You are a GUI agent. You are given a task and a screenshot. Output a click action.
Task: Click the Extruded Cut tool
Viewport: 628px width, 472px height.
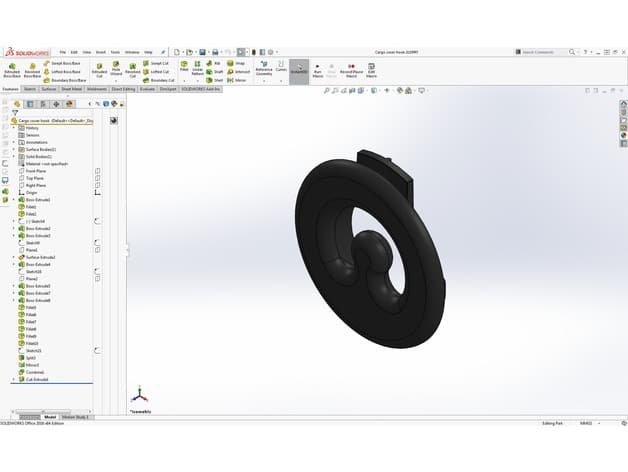point(99,70)
